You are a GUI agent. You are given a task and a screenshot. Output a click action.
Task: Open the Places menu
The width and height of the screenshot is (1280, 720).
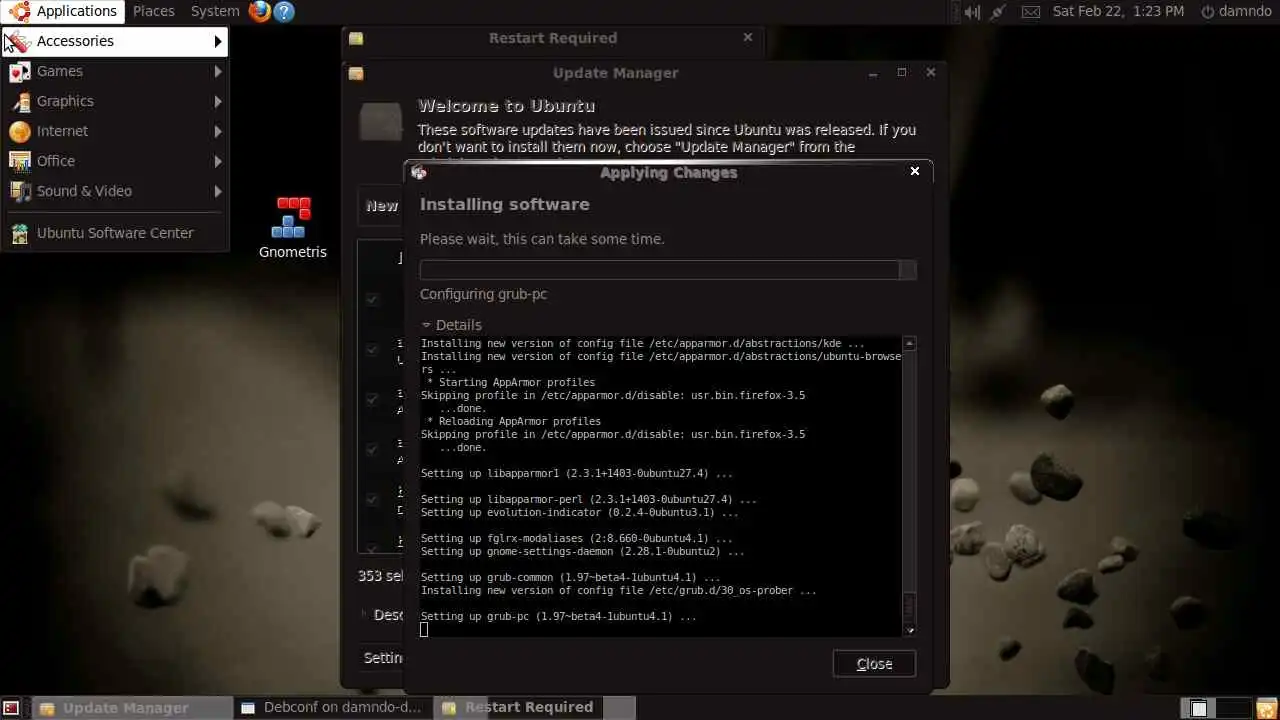(154, 11)
